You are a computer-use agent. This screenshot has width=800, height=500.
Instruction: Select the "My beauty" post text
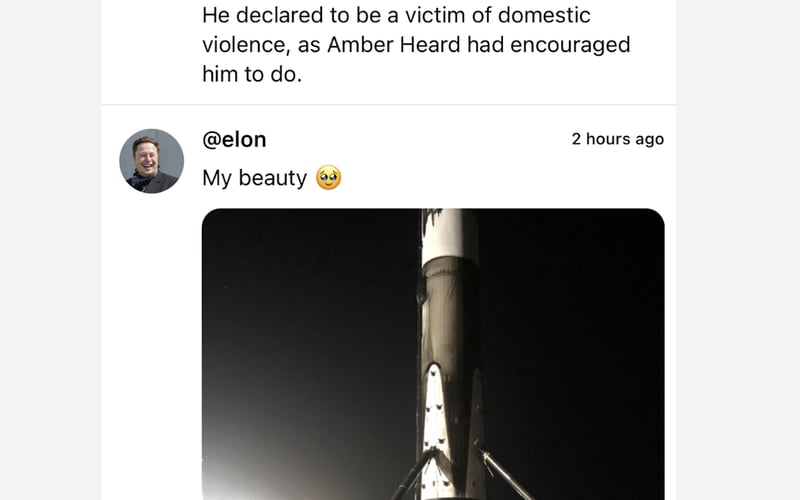254,178
